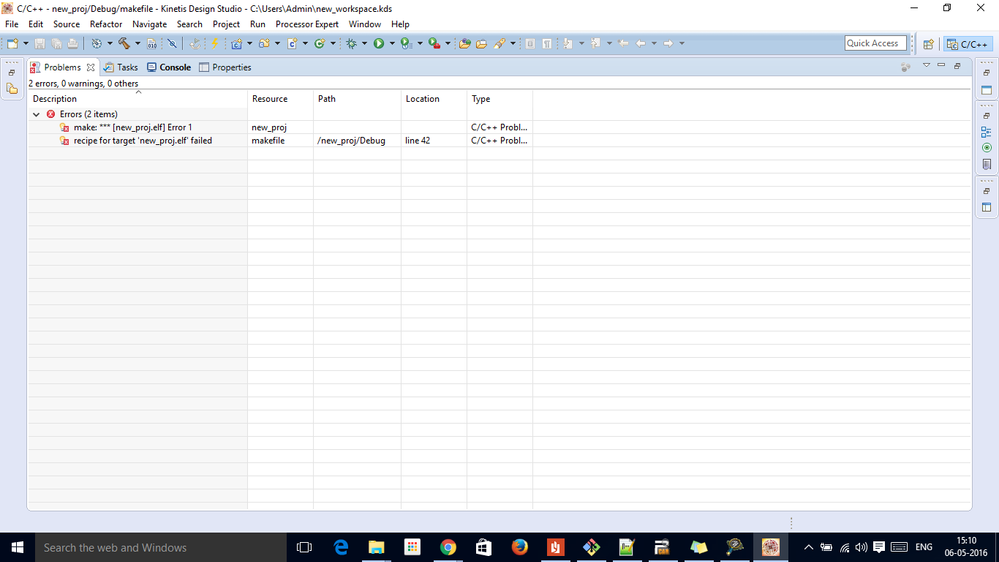
Task: Click the Forward navigation arrow
Action: [668, 43]
